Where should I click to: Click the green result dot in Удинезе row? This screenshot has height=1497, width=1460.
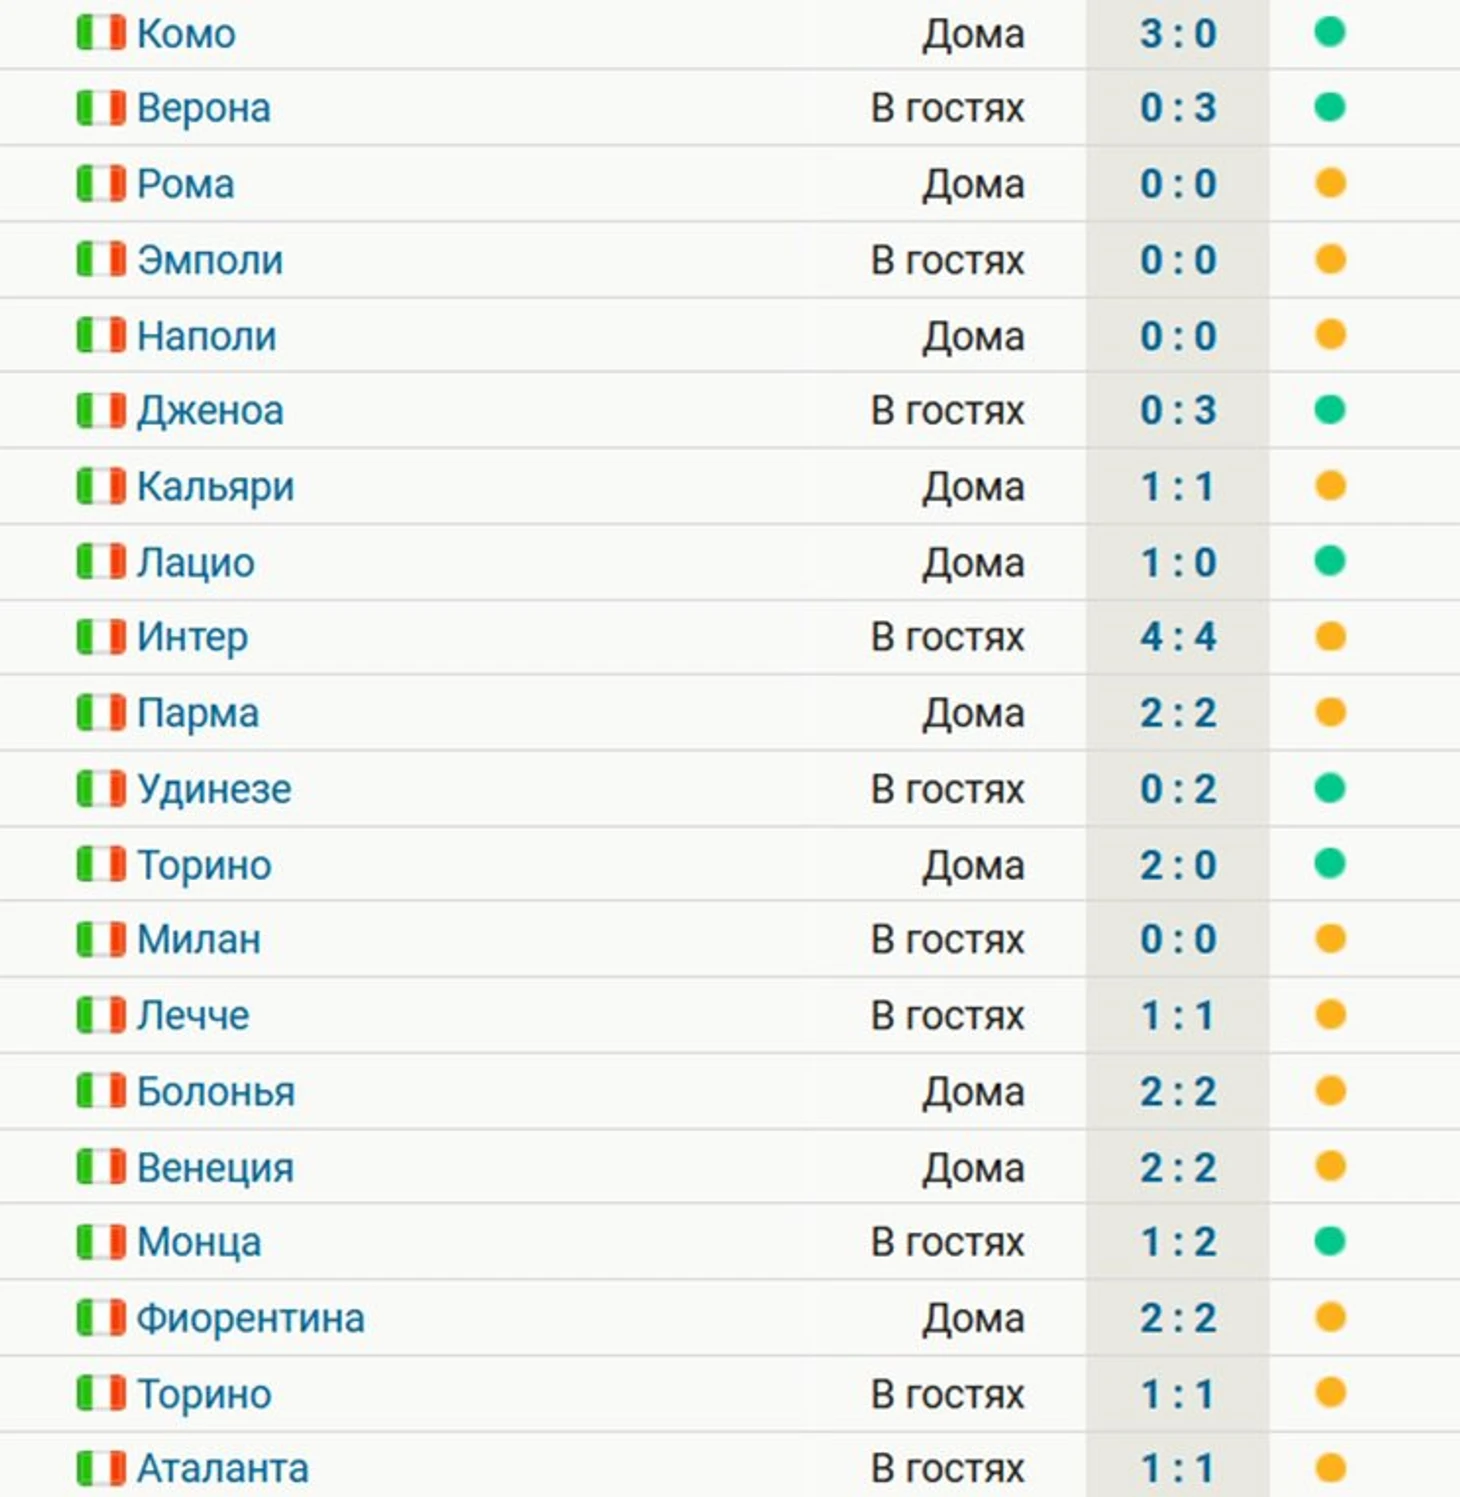pyautogui.click(x=1329, y=788)
